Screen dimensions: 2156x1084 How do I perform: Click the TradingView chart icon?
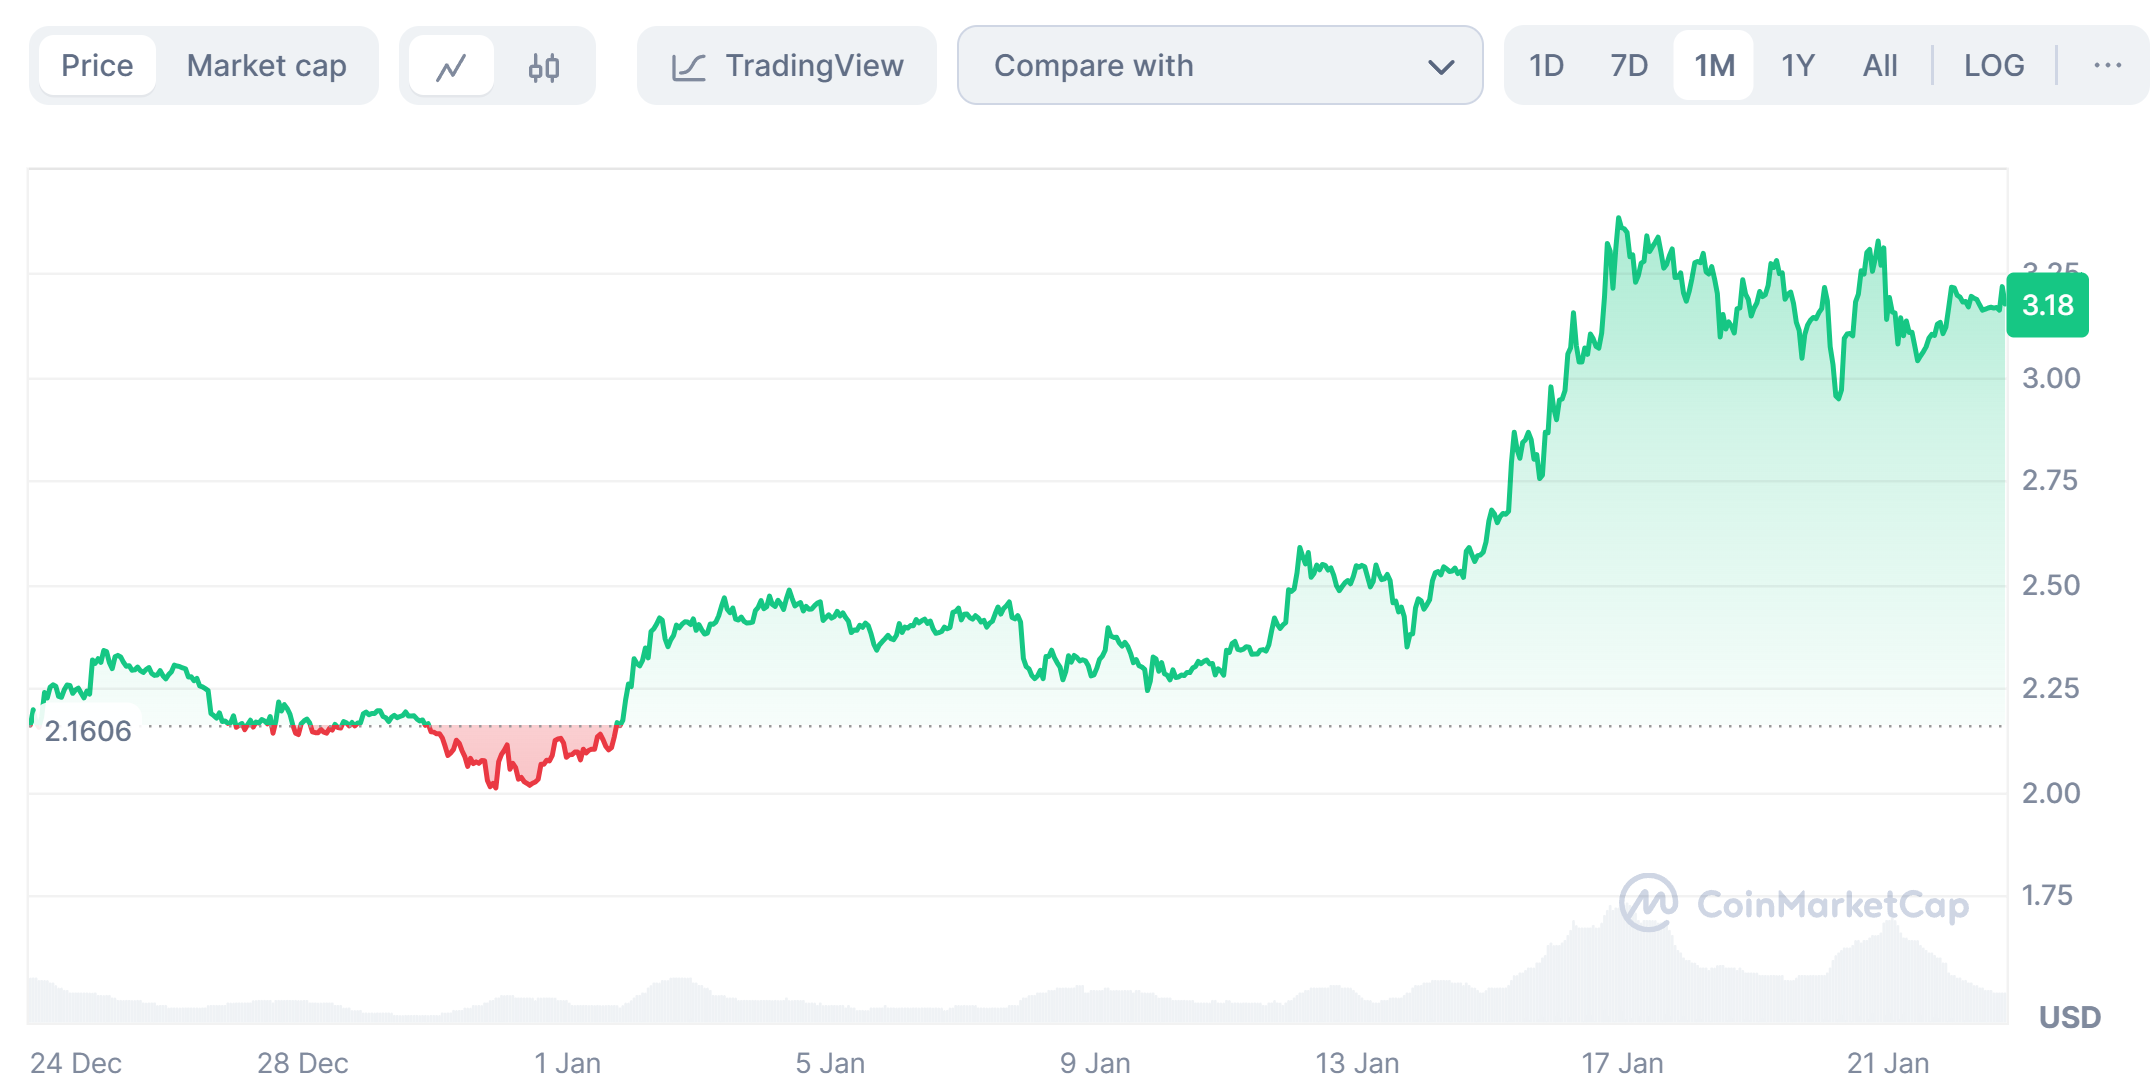coord(689,67)
